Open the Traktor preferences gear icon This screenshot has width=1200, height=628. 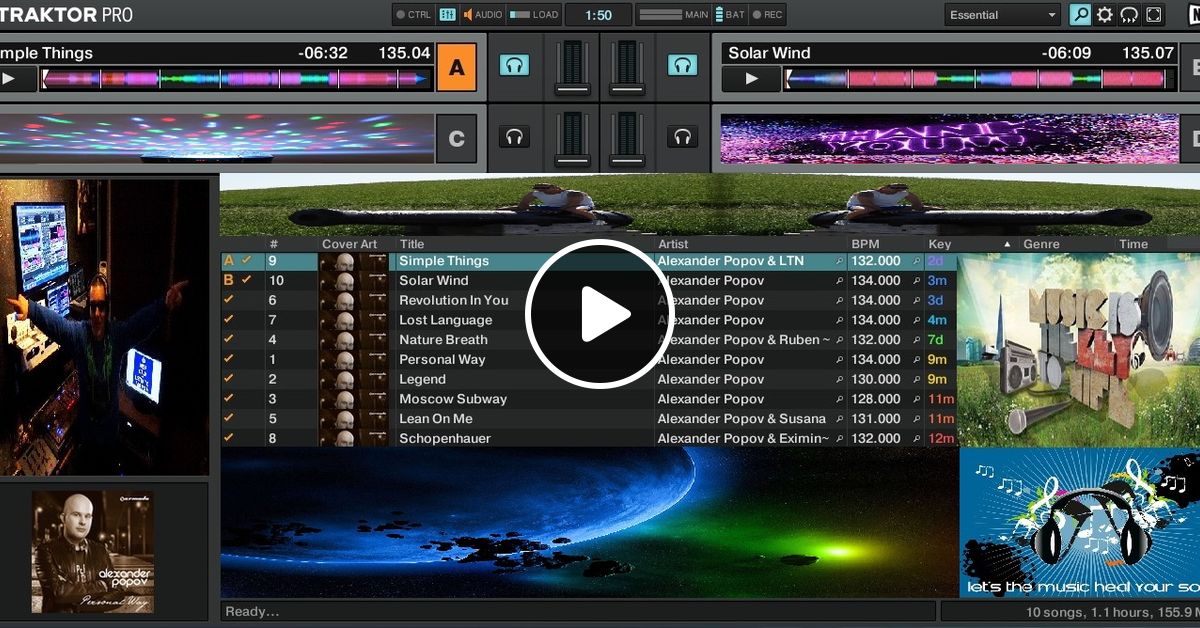(1104, 14)
